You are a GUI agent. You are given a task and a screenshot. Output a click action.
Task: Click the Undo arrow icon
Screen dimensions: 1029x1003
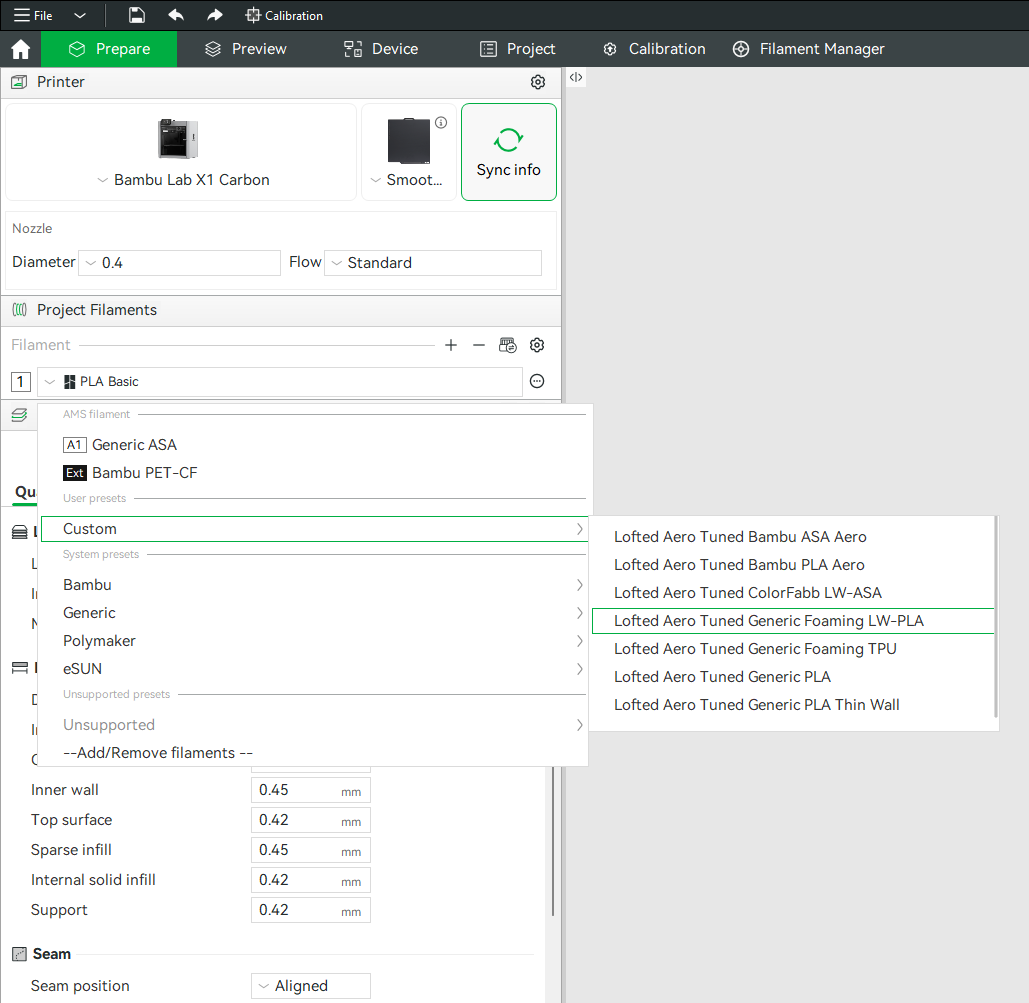click(176, 15)
